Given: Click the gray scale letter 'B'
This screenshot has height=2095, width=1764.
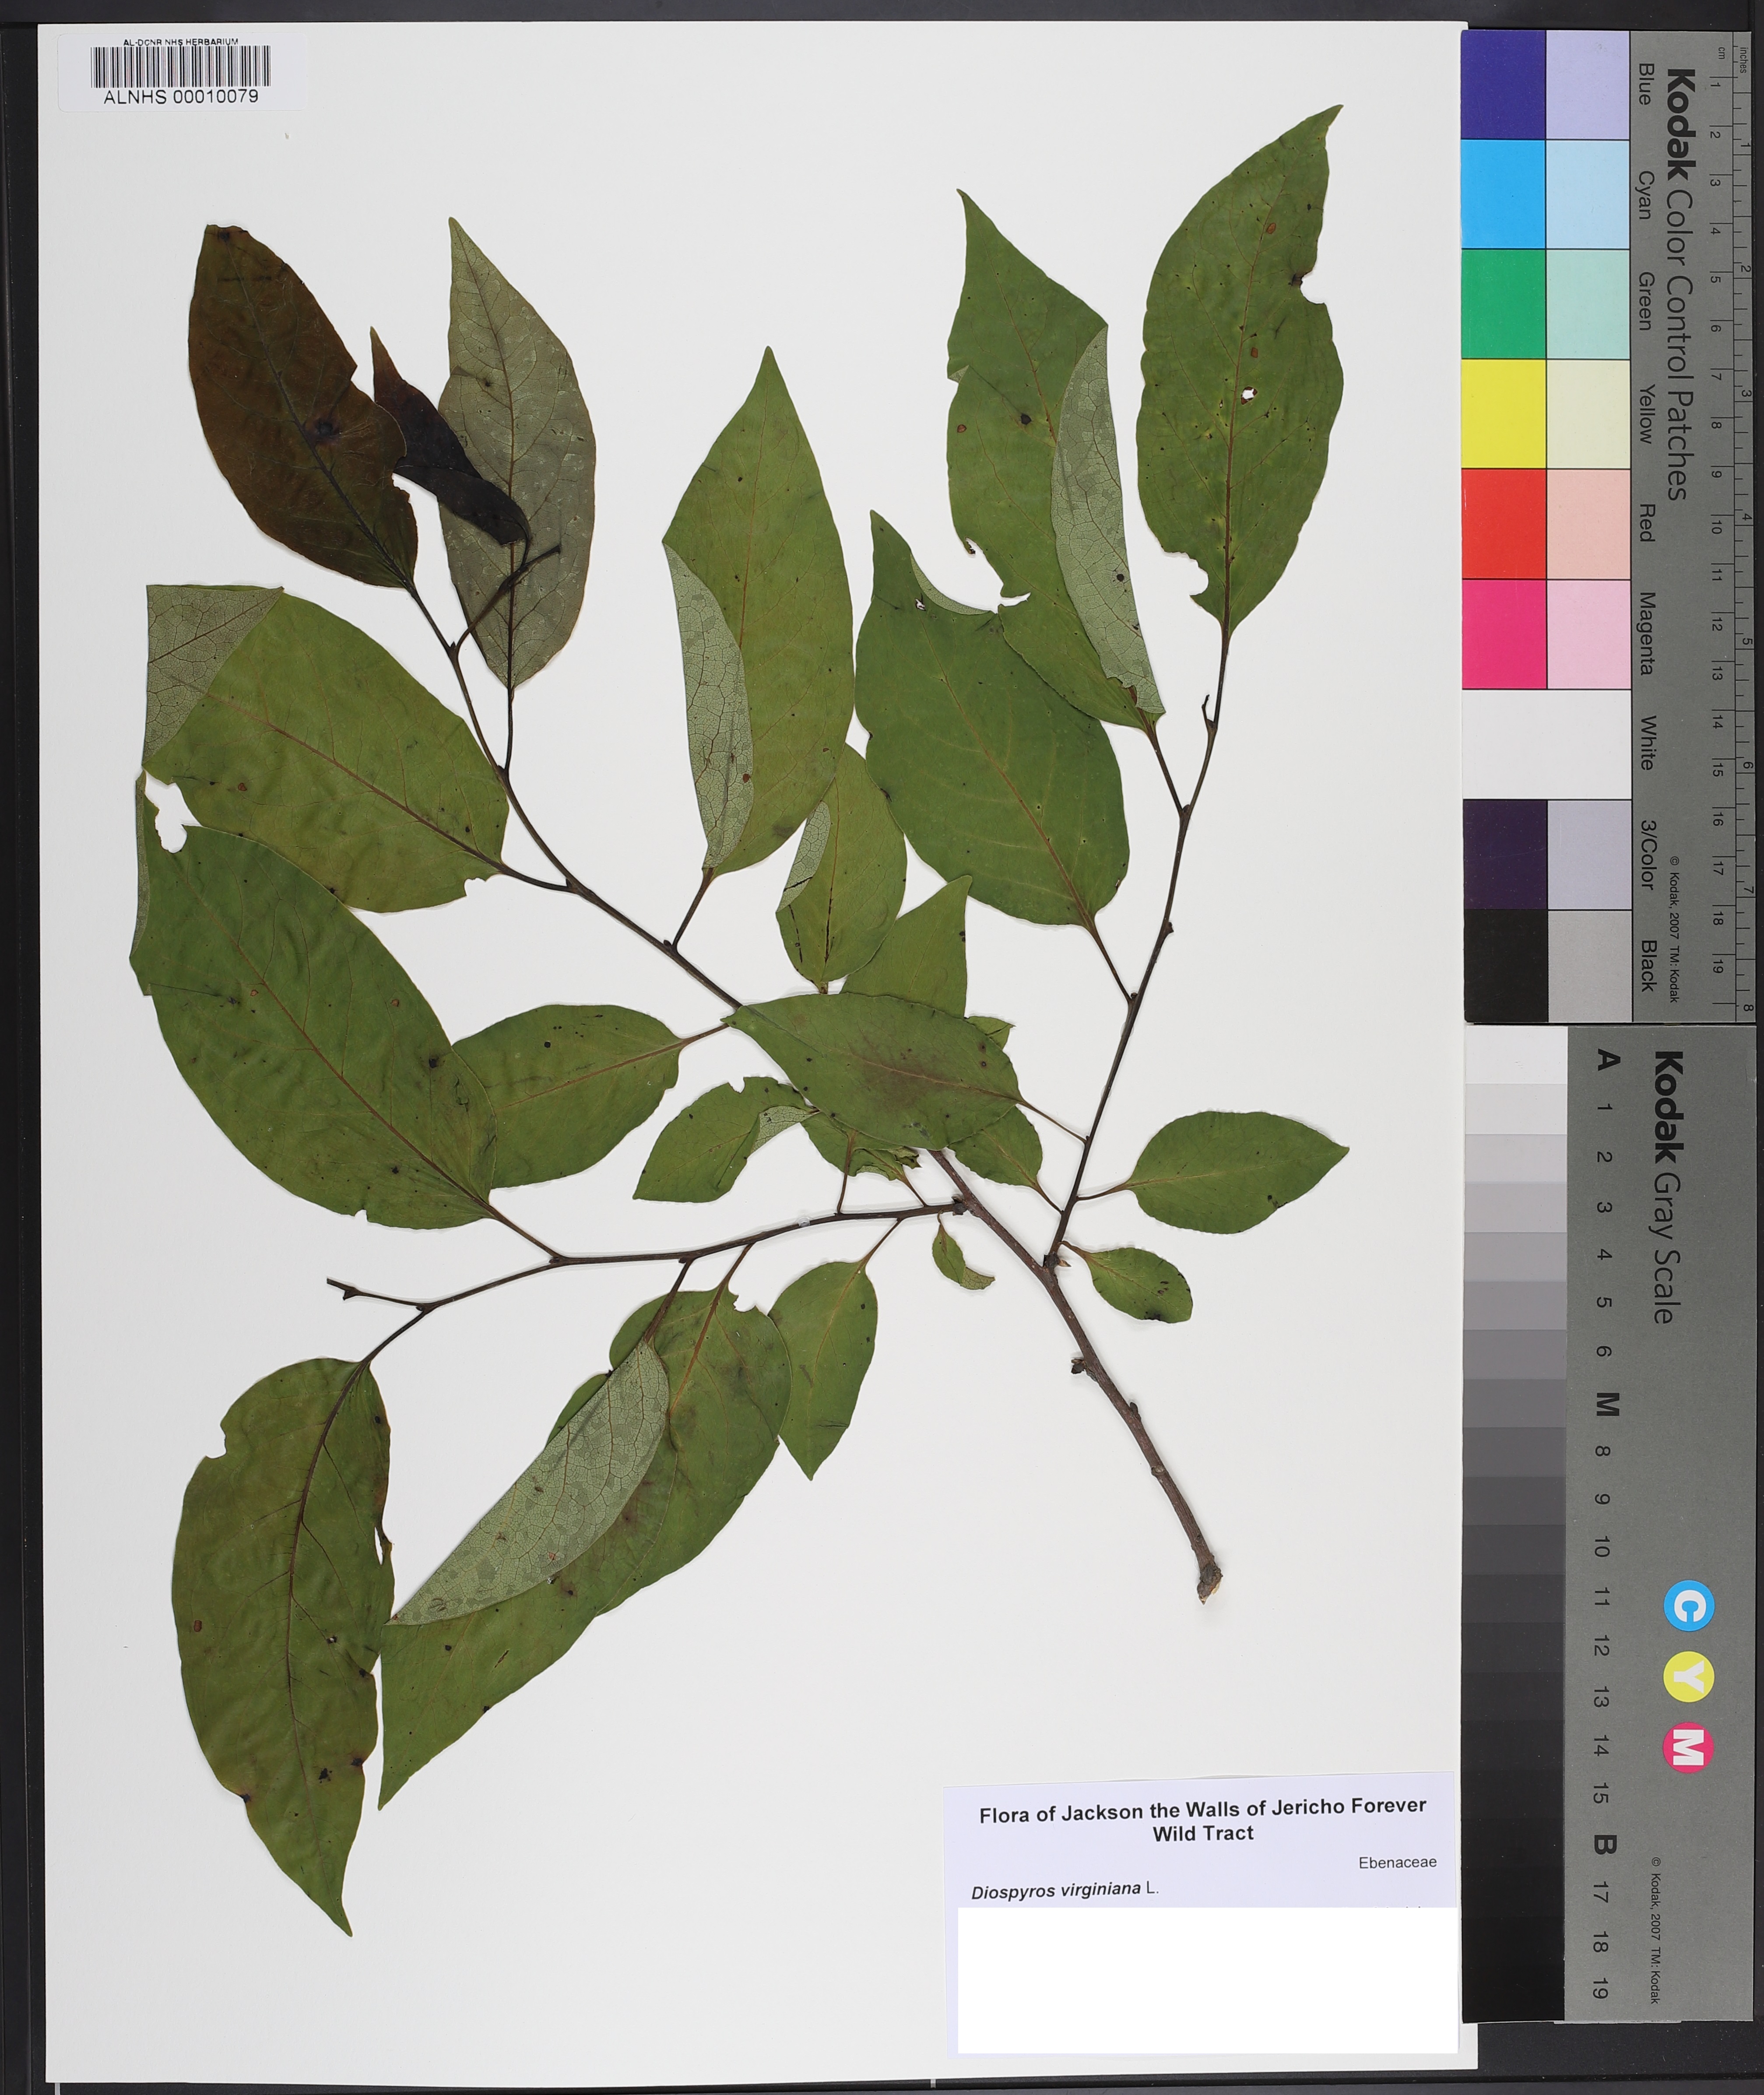Looking at the screenshot, I should 1605,1845.
